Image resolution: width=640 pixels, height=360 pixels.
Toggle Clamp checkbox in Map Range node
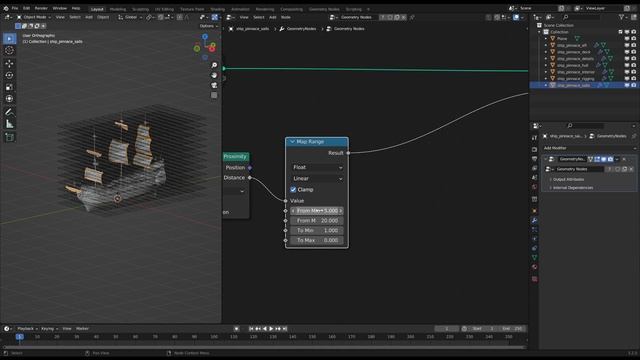(x=293, y=190)
